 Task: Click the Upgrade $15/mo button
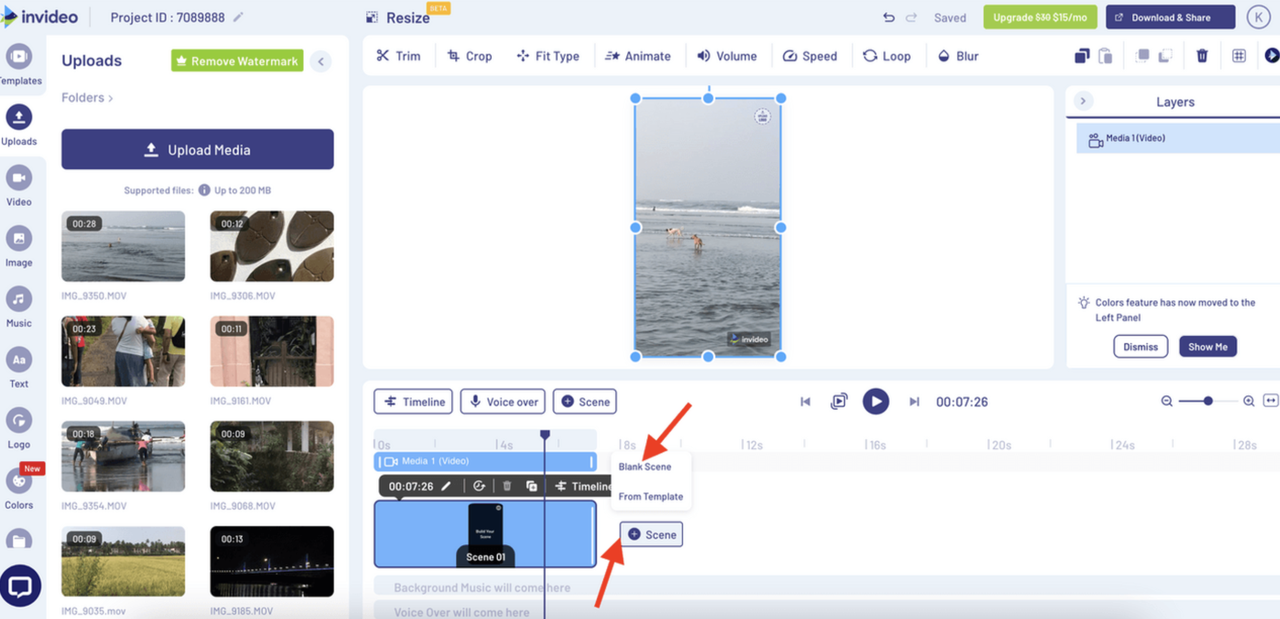[x=1040, y=17]
